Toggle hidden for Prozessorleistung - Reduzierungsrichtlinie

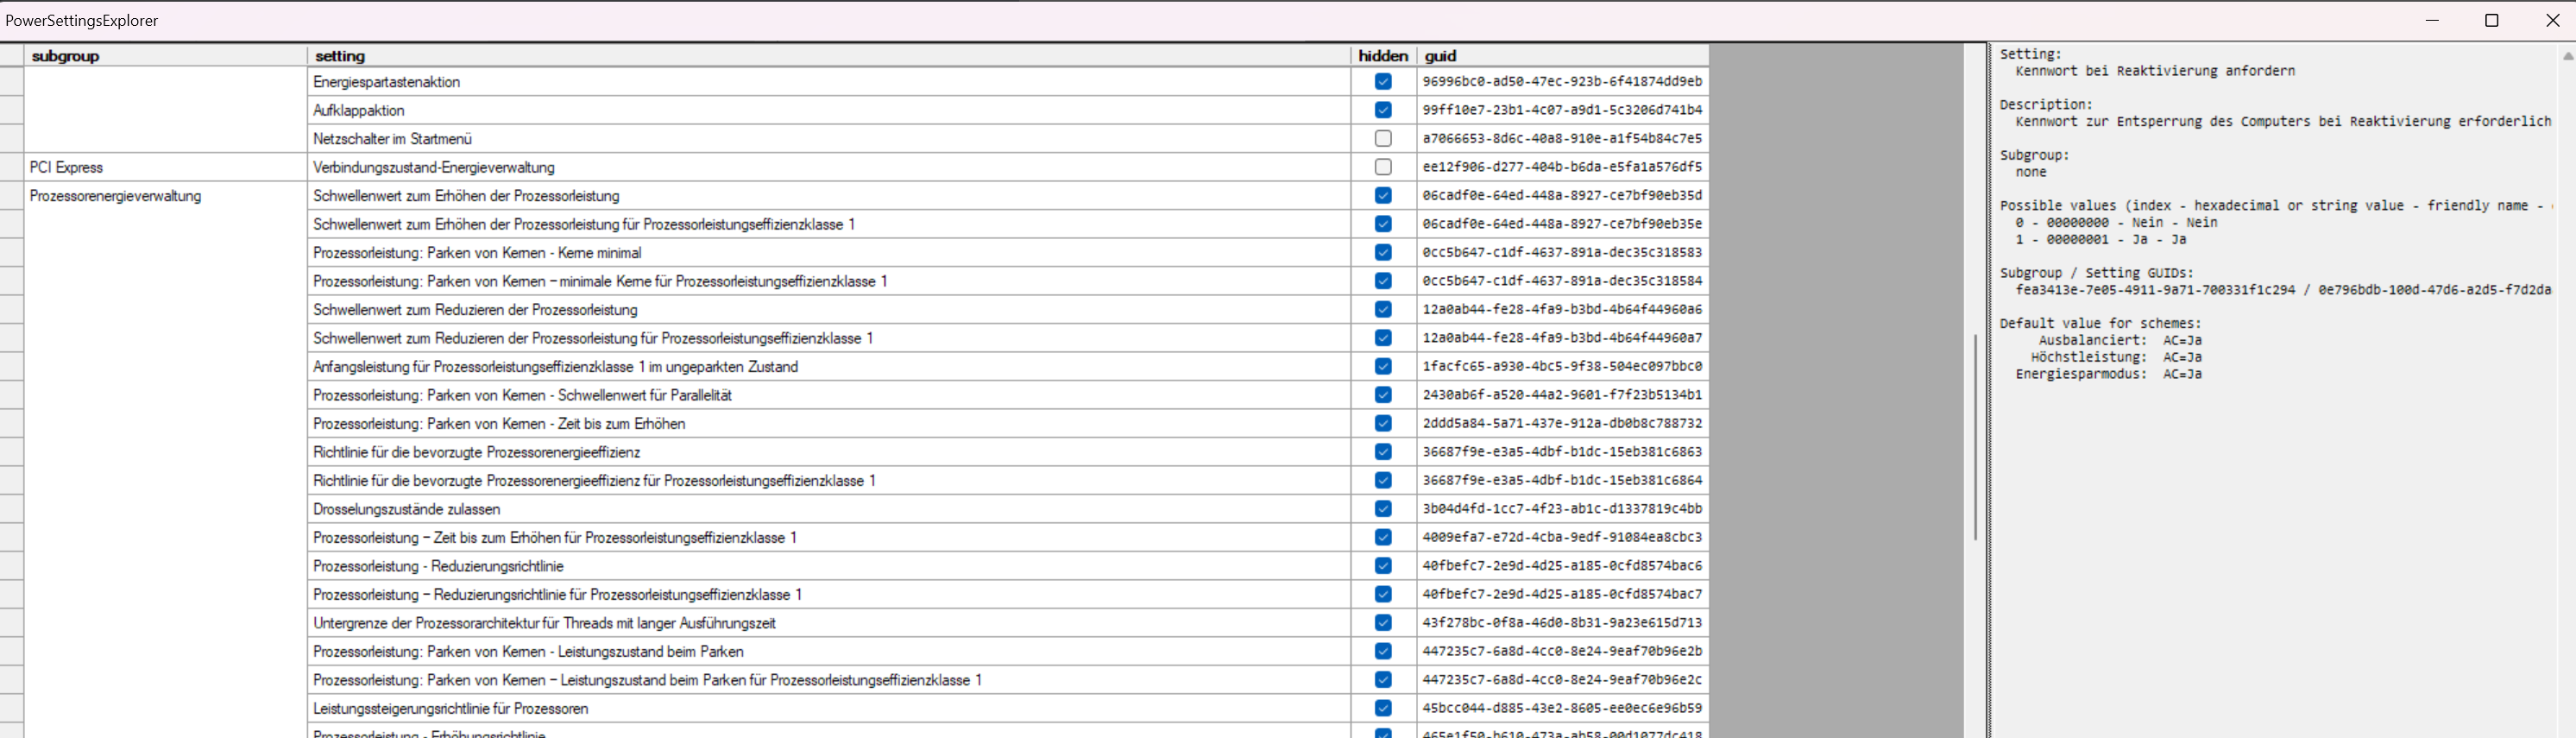point(1383,566)
